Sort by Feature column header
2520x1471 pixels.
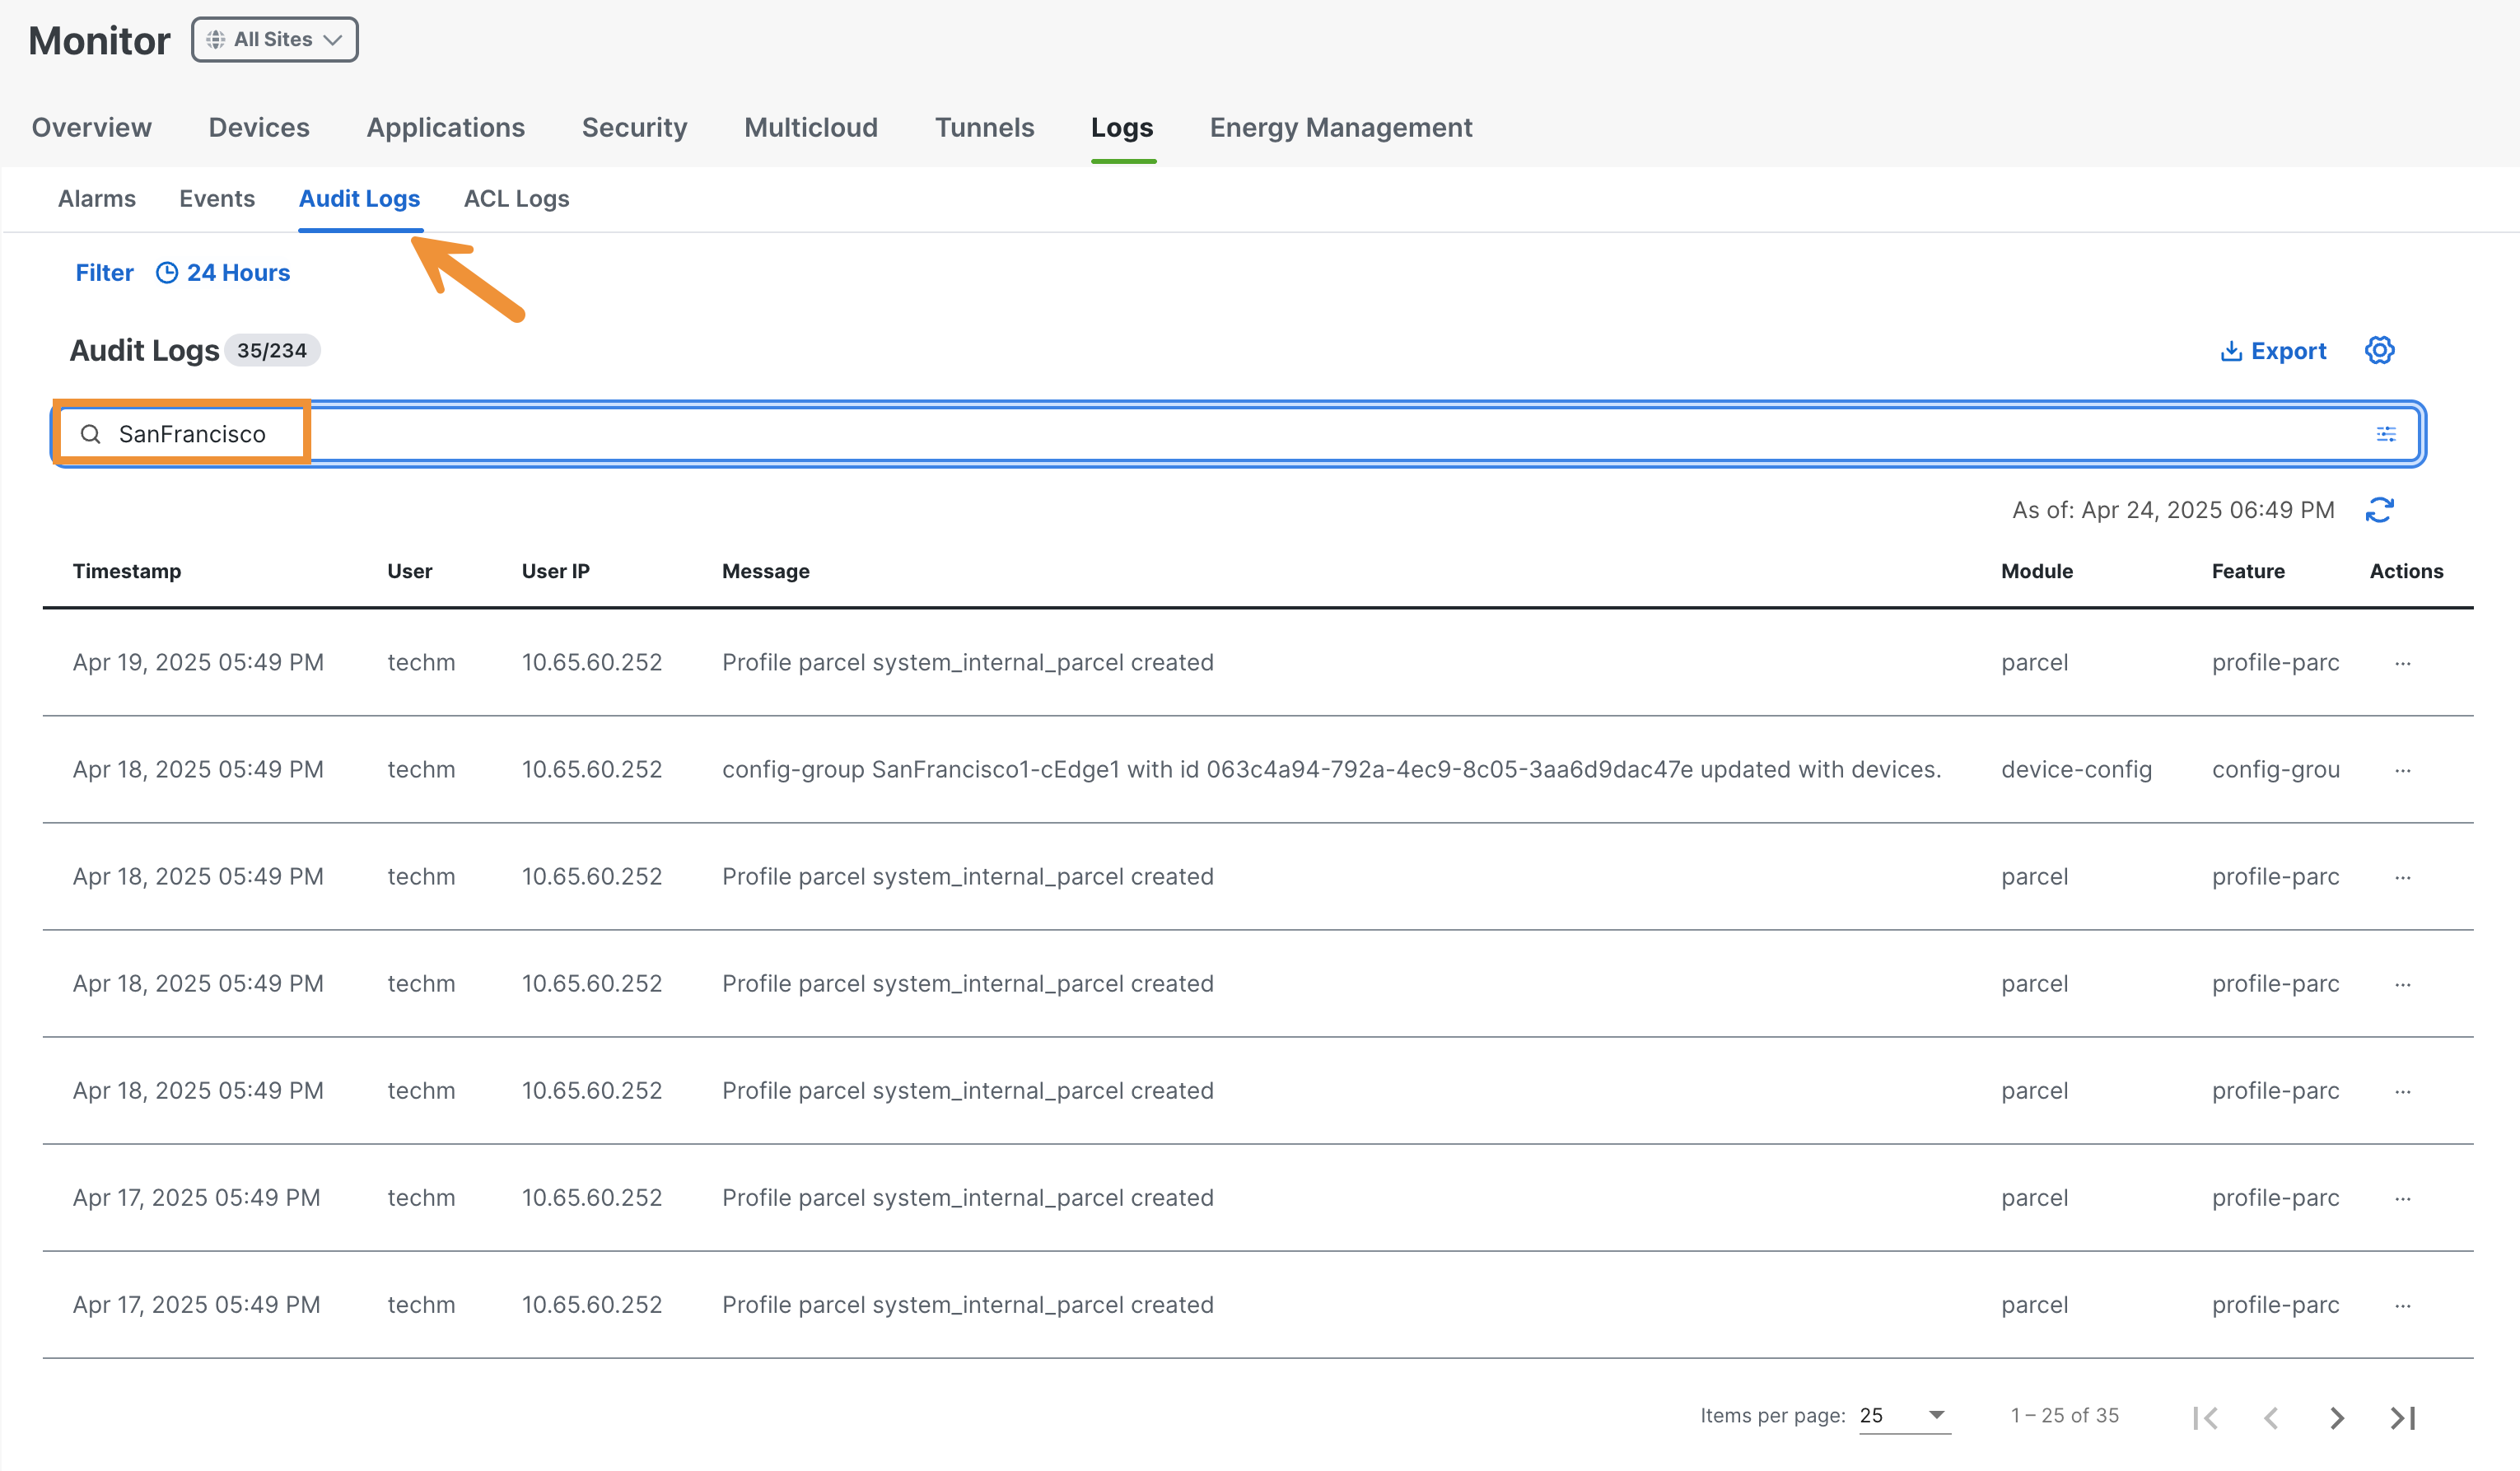2248,570
